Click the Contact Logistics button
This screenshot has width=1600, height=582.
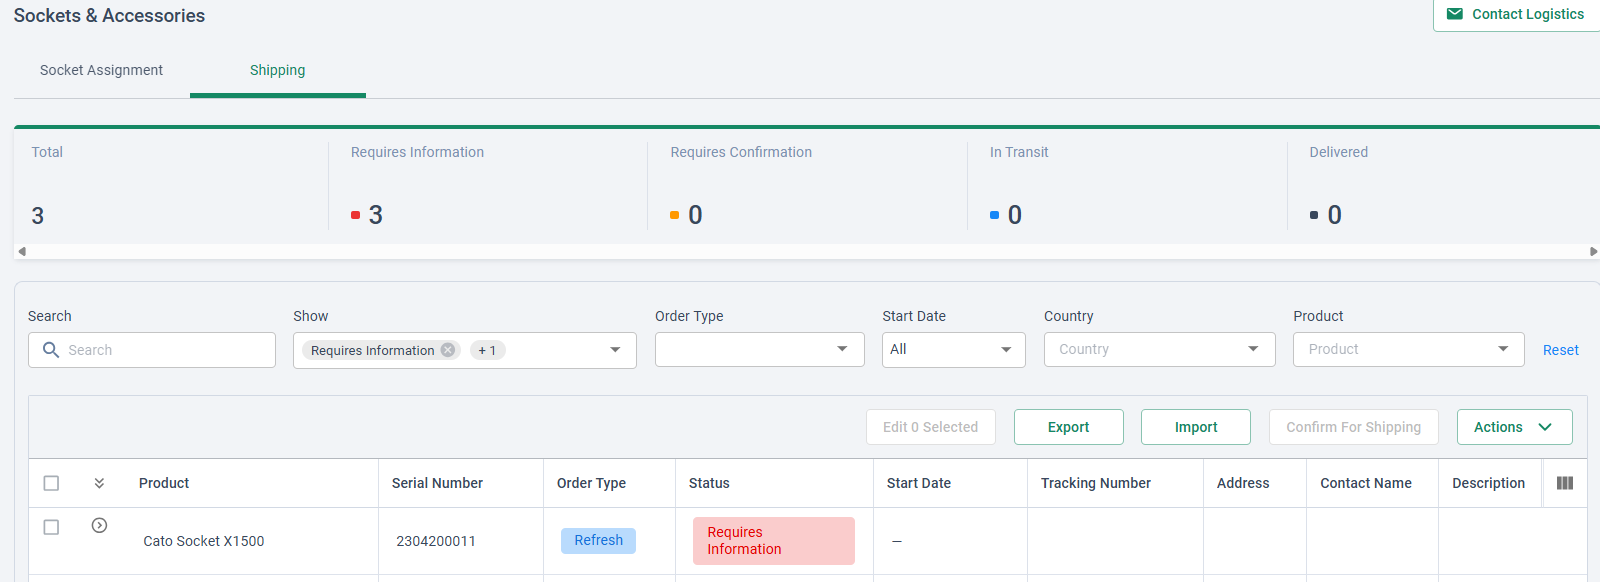point(1516,14)
